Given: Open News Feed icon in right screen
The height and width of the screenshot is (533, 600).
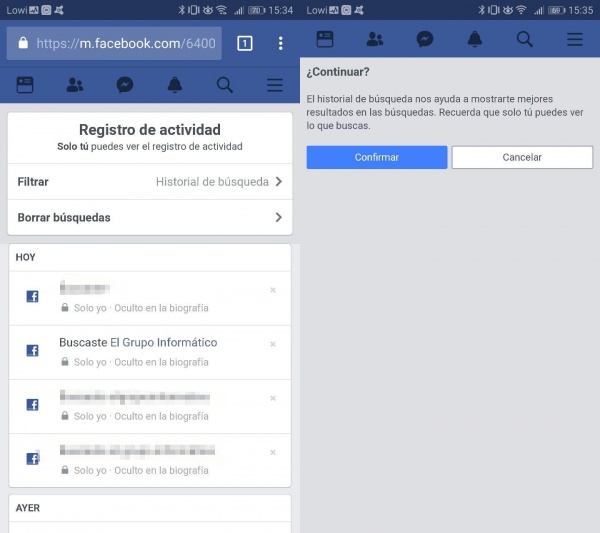Looking at the screenshot, I should pos(325,39).
